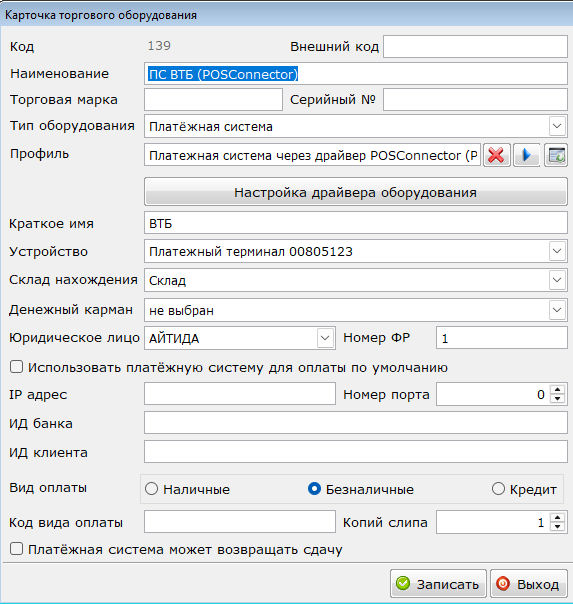573x604 pixels.
Task: Focus the IP адрес input field
Action: pos(240,394)
